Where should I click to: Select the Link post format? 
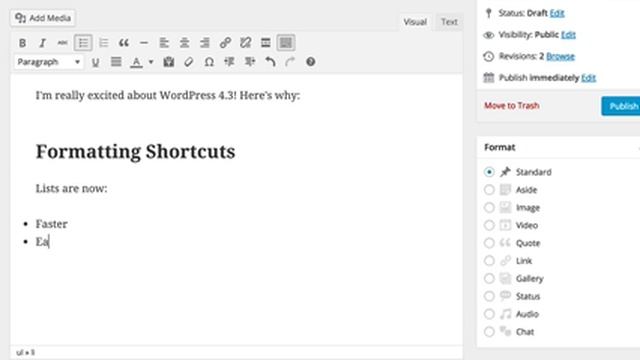[489, 261]
